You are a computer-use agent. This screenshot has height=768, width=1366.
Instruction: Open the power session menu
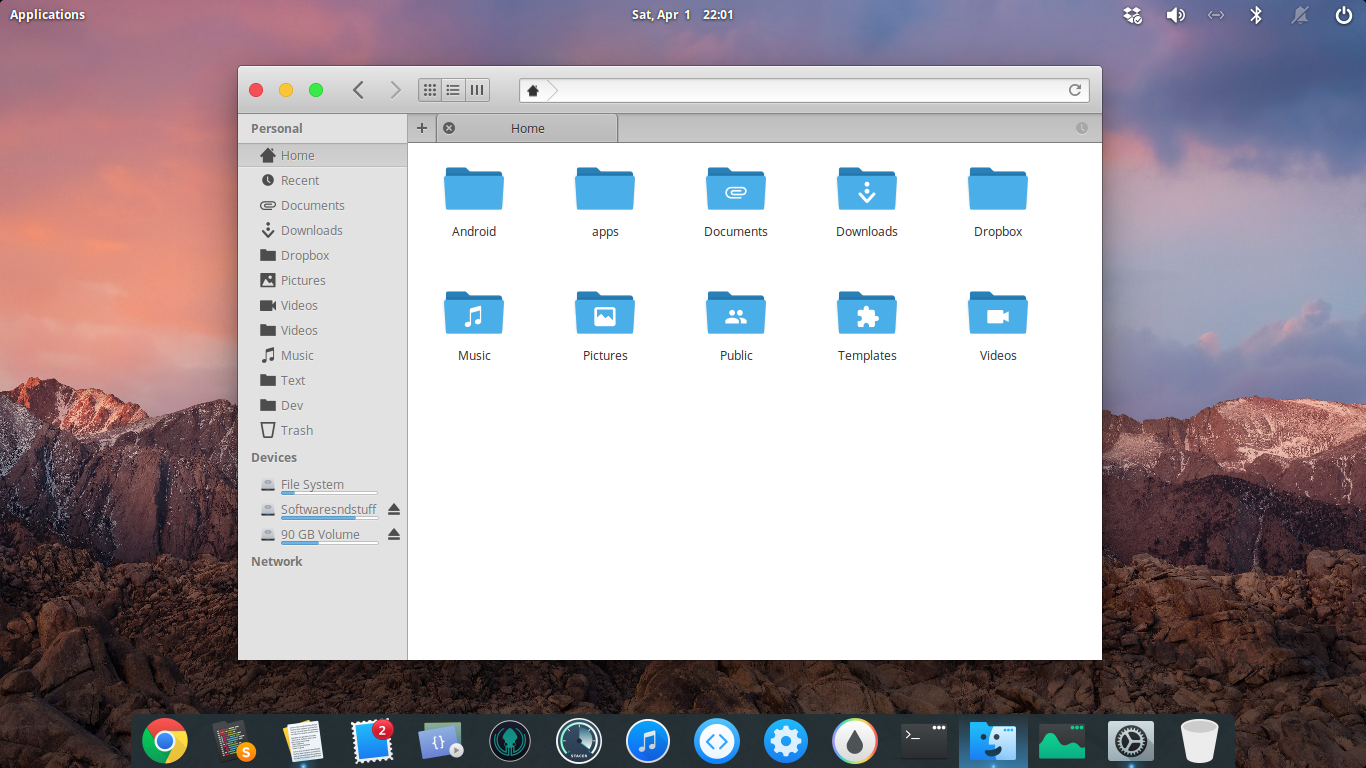(1343, 15)
